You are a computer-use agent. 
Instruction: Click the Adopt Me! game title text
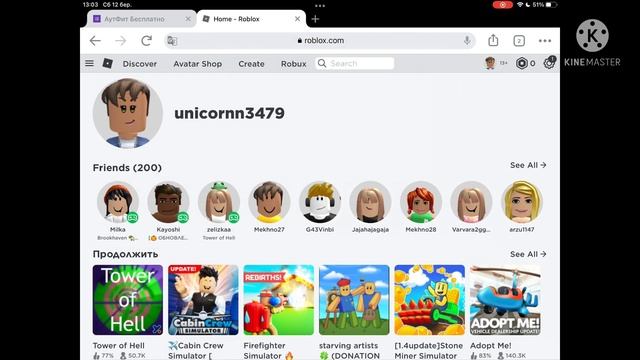(491, 345)
